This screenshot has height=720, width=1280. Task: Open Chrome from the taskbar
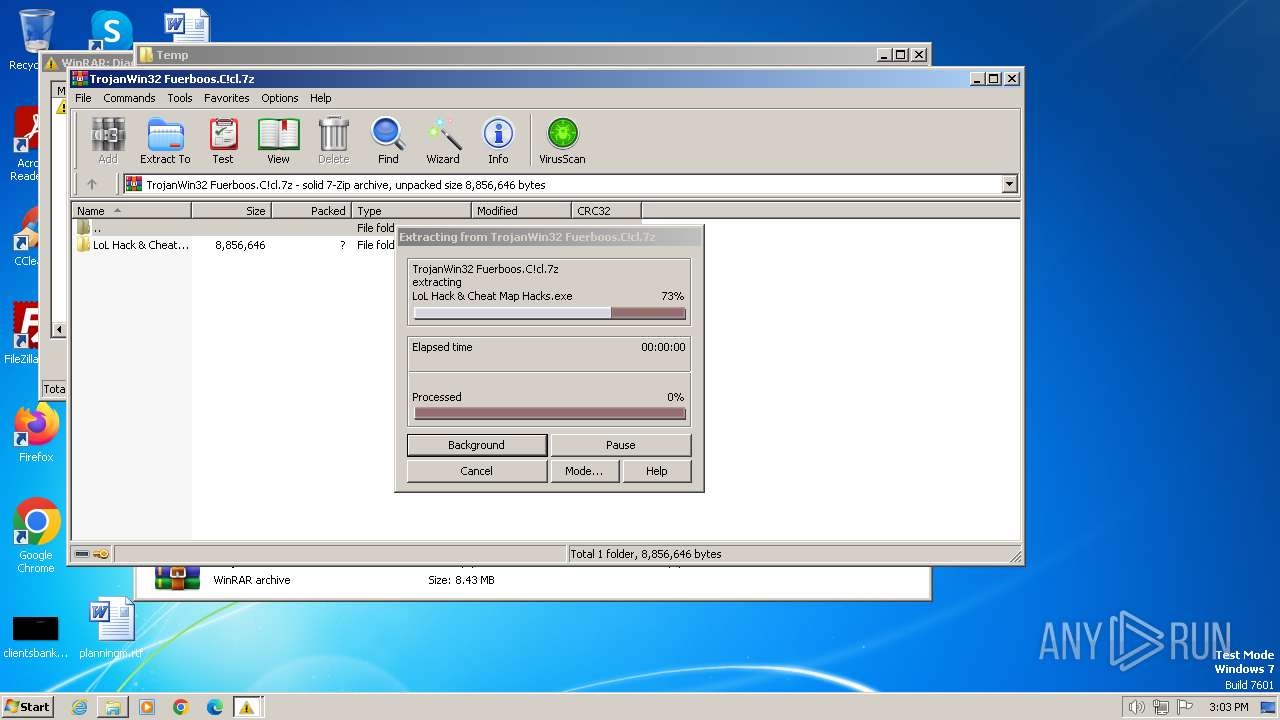(x=181, y=707)
